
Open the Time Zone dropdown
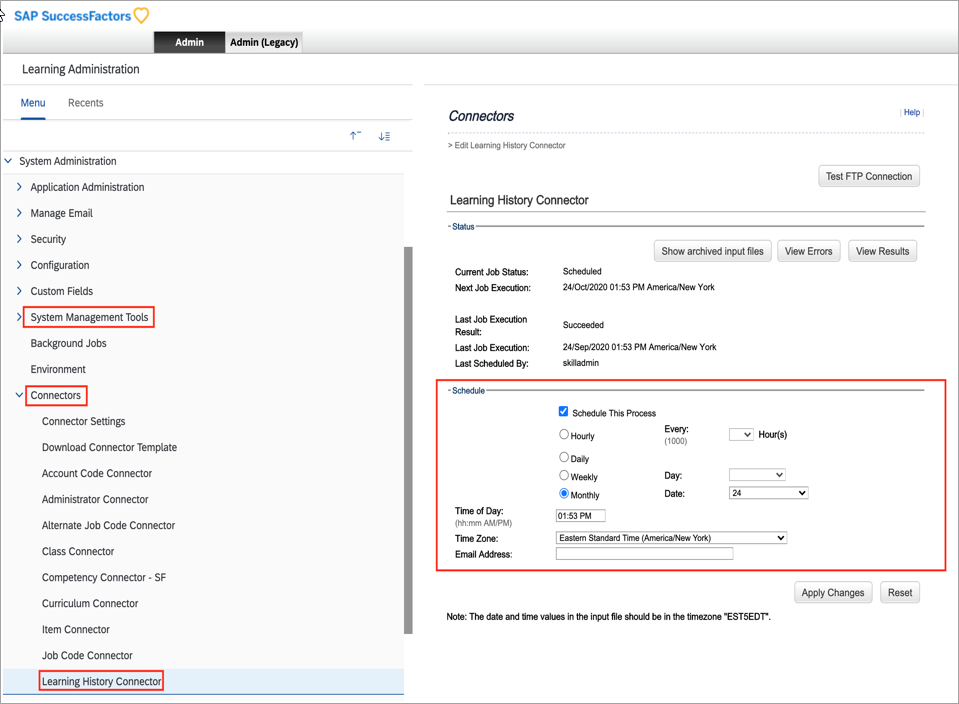coord(671,538)
